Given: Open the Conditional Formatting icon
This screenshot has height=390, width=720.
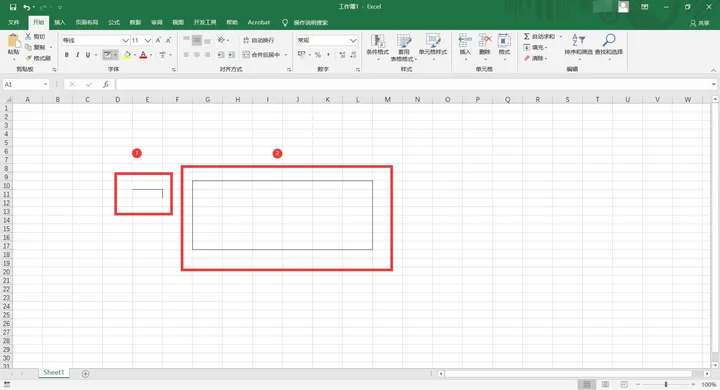Looking at the screenshot, I should 377,41.
